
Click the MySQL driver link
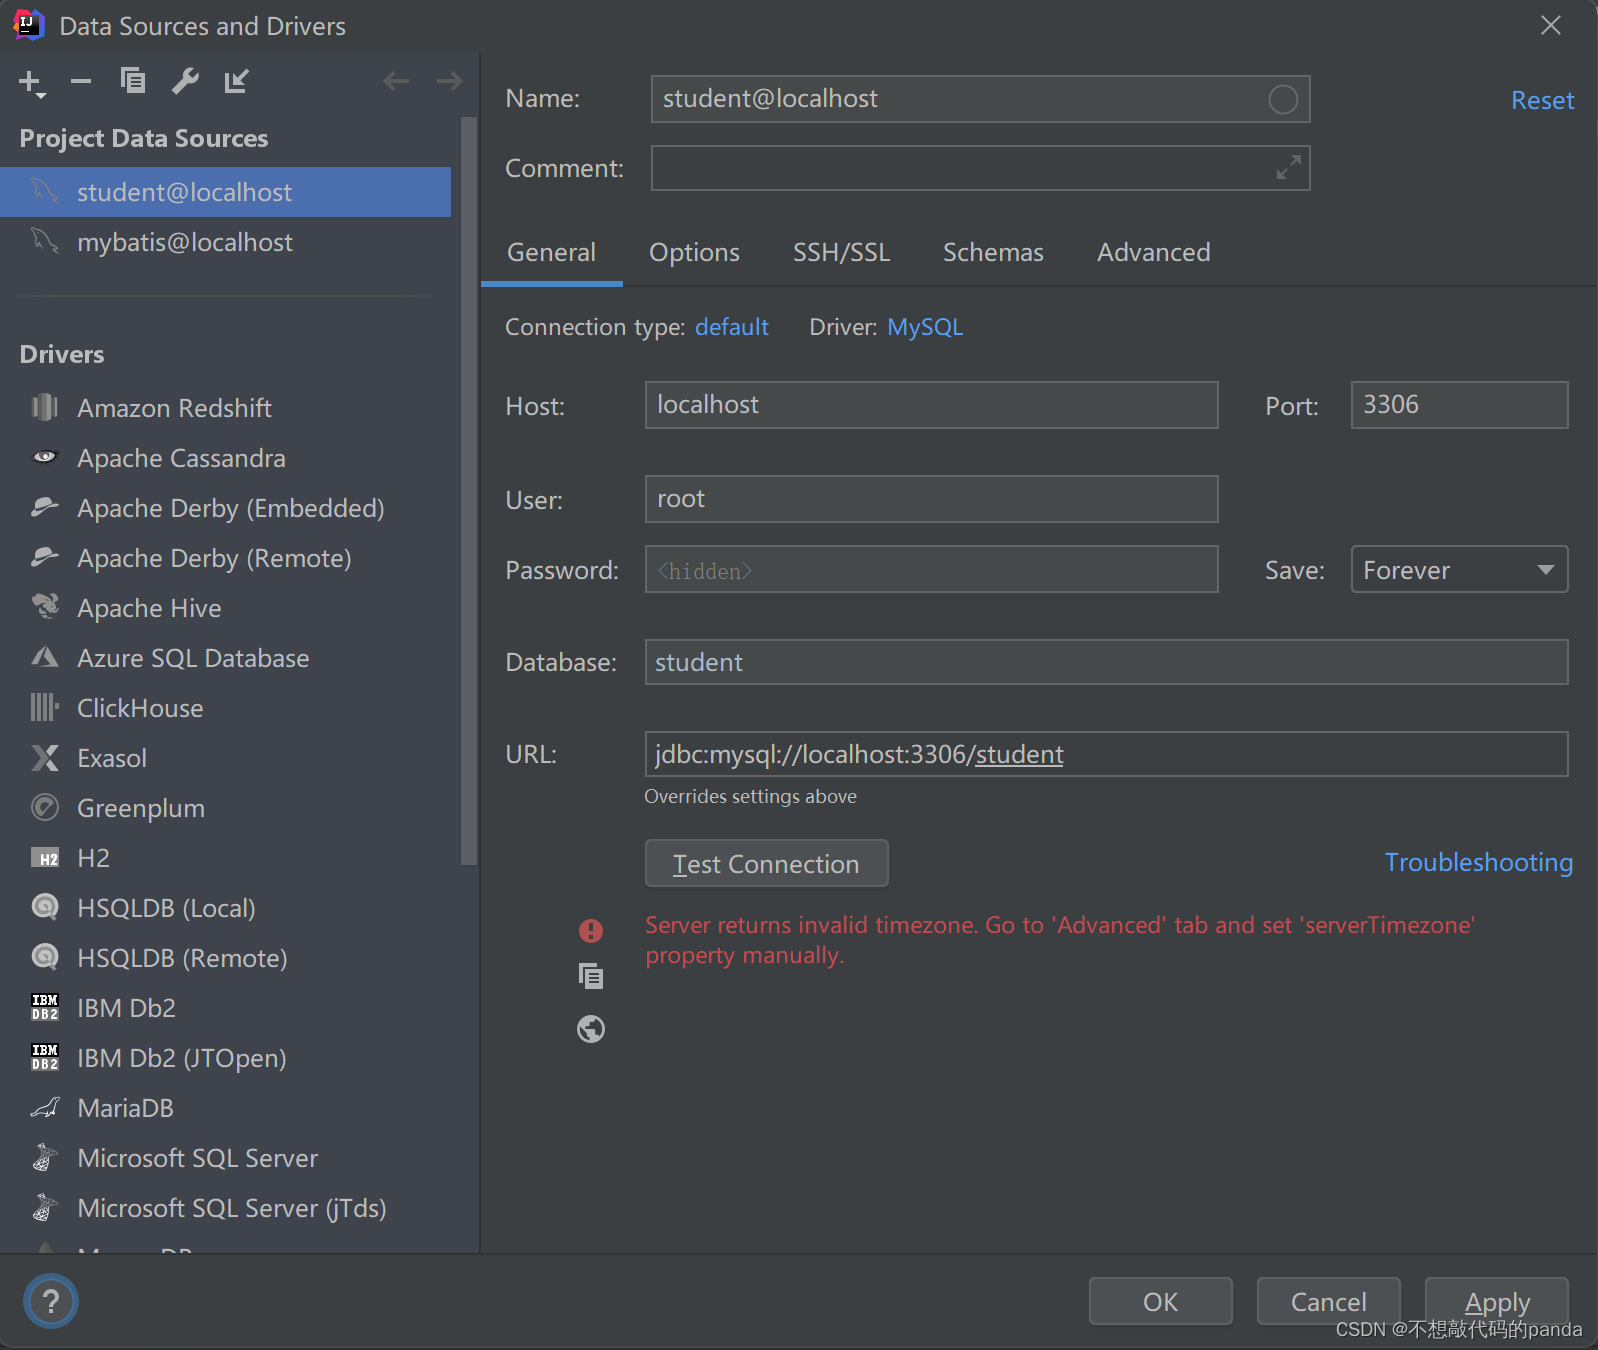click(925, 327)
